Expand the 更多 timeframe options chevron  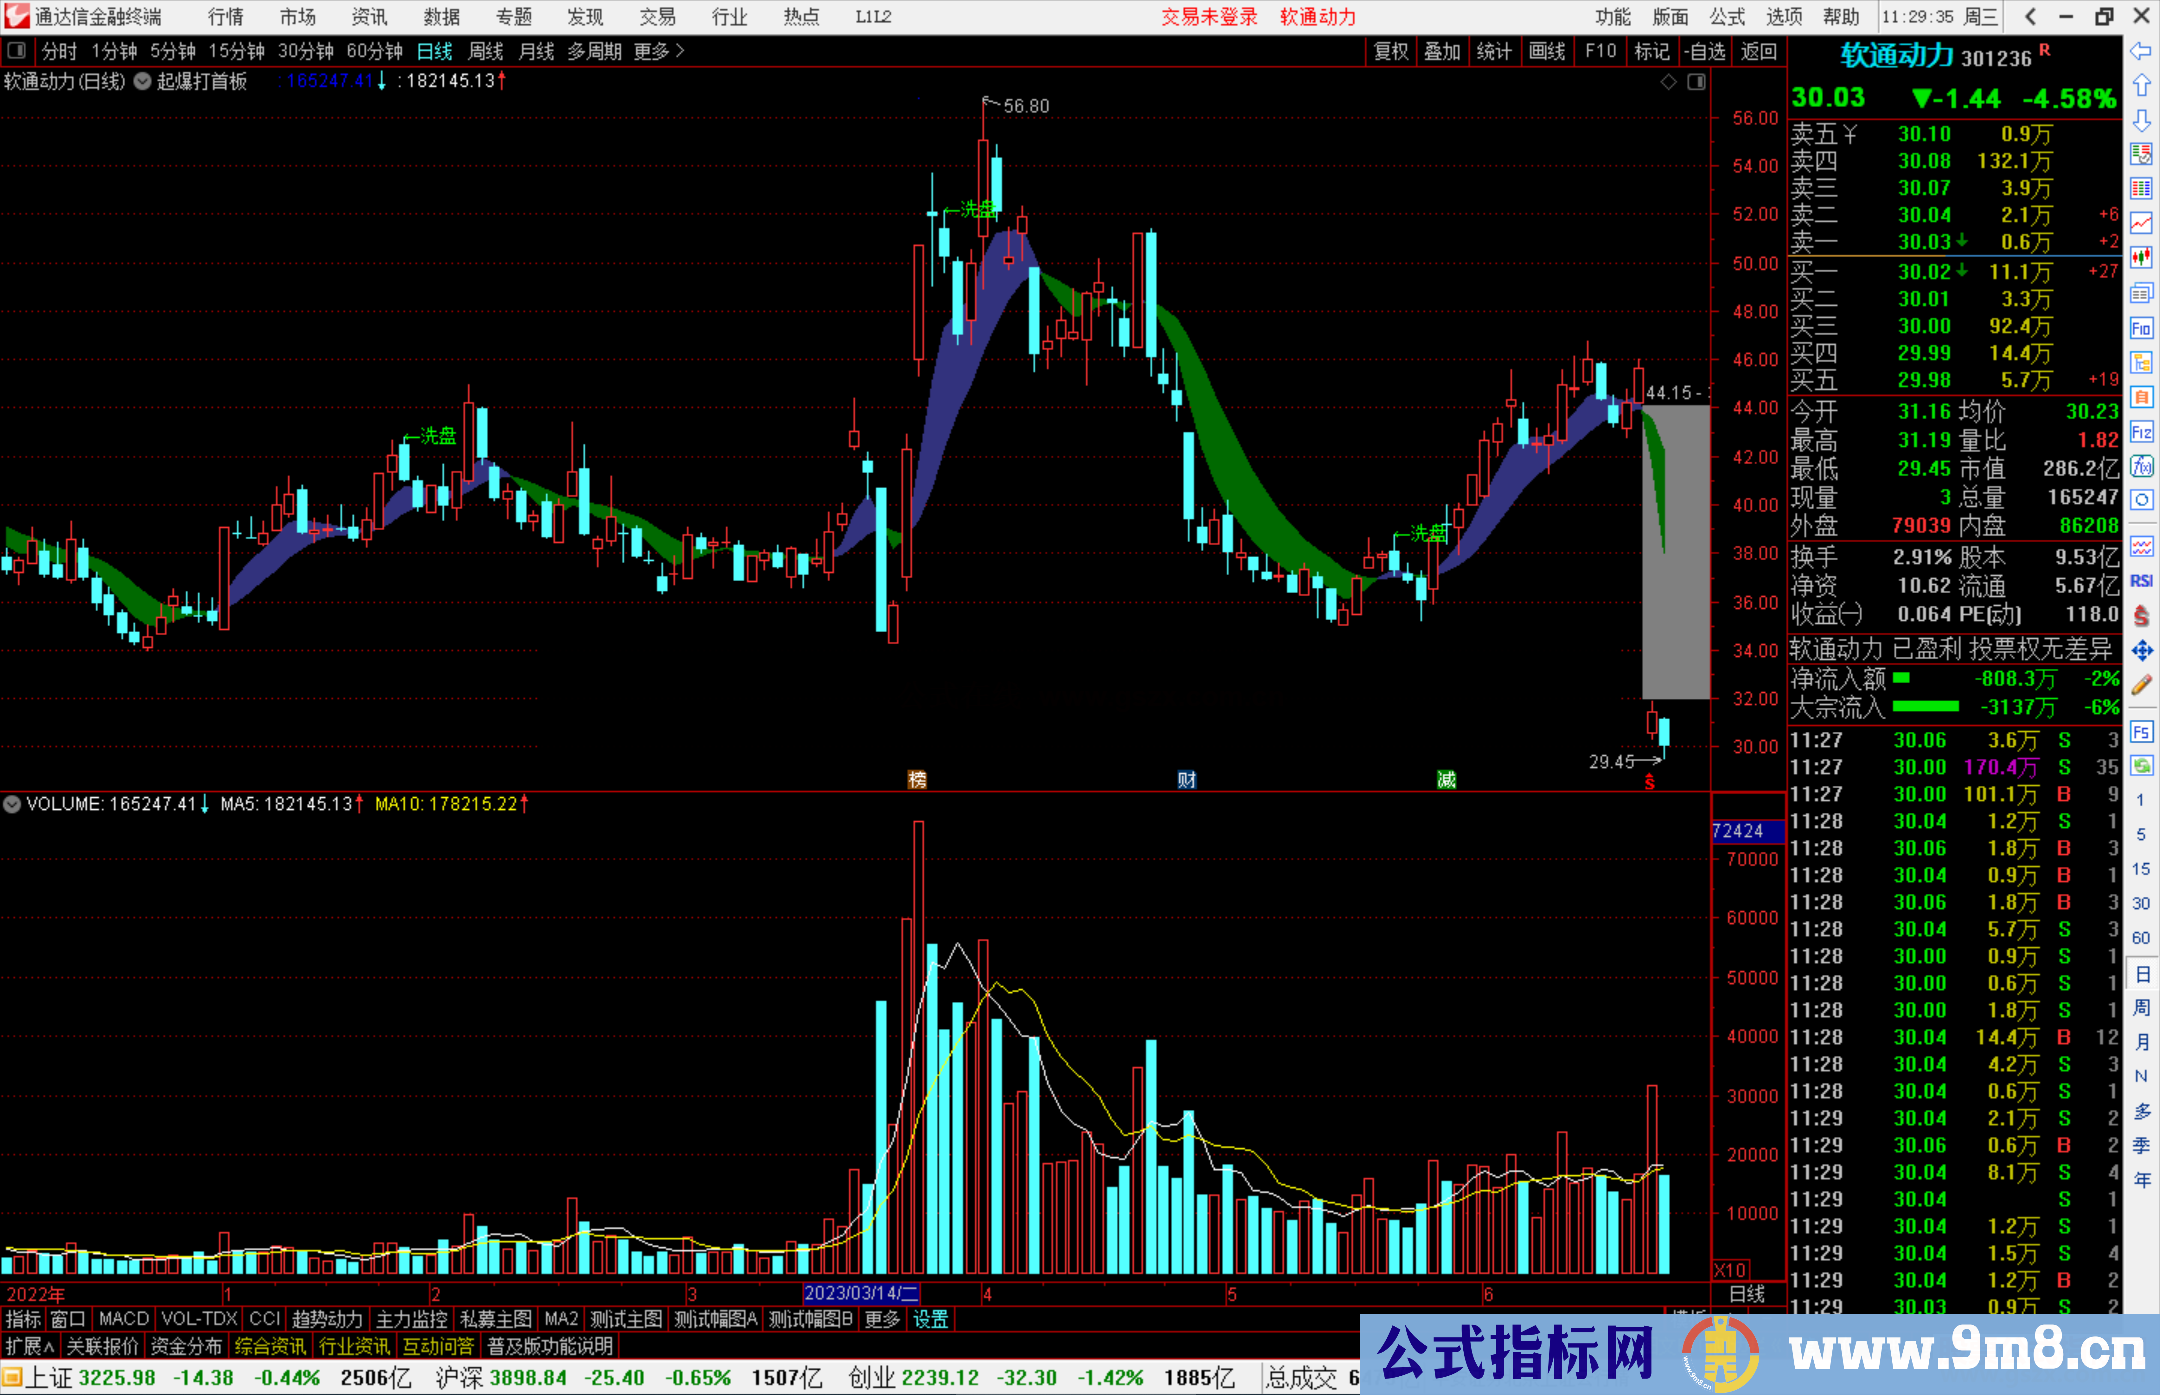click(x=680, y=51)
